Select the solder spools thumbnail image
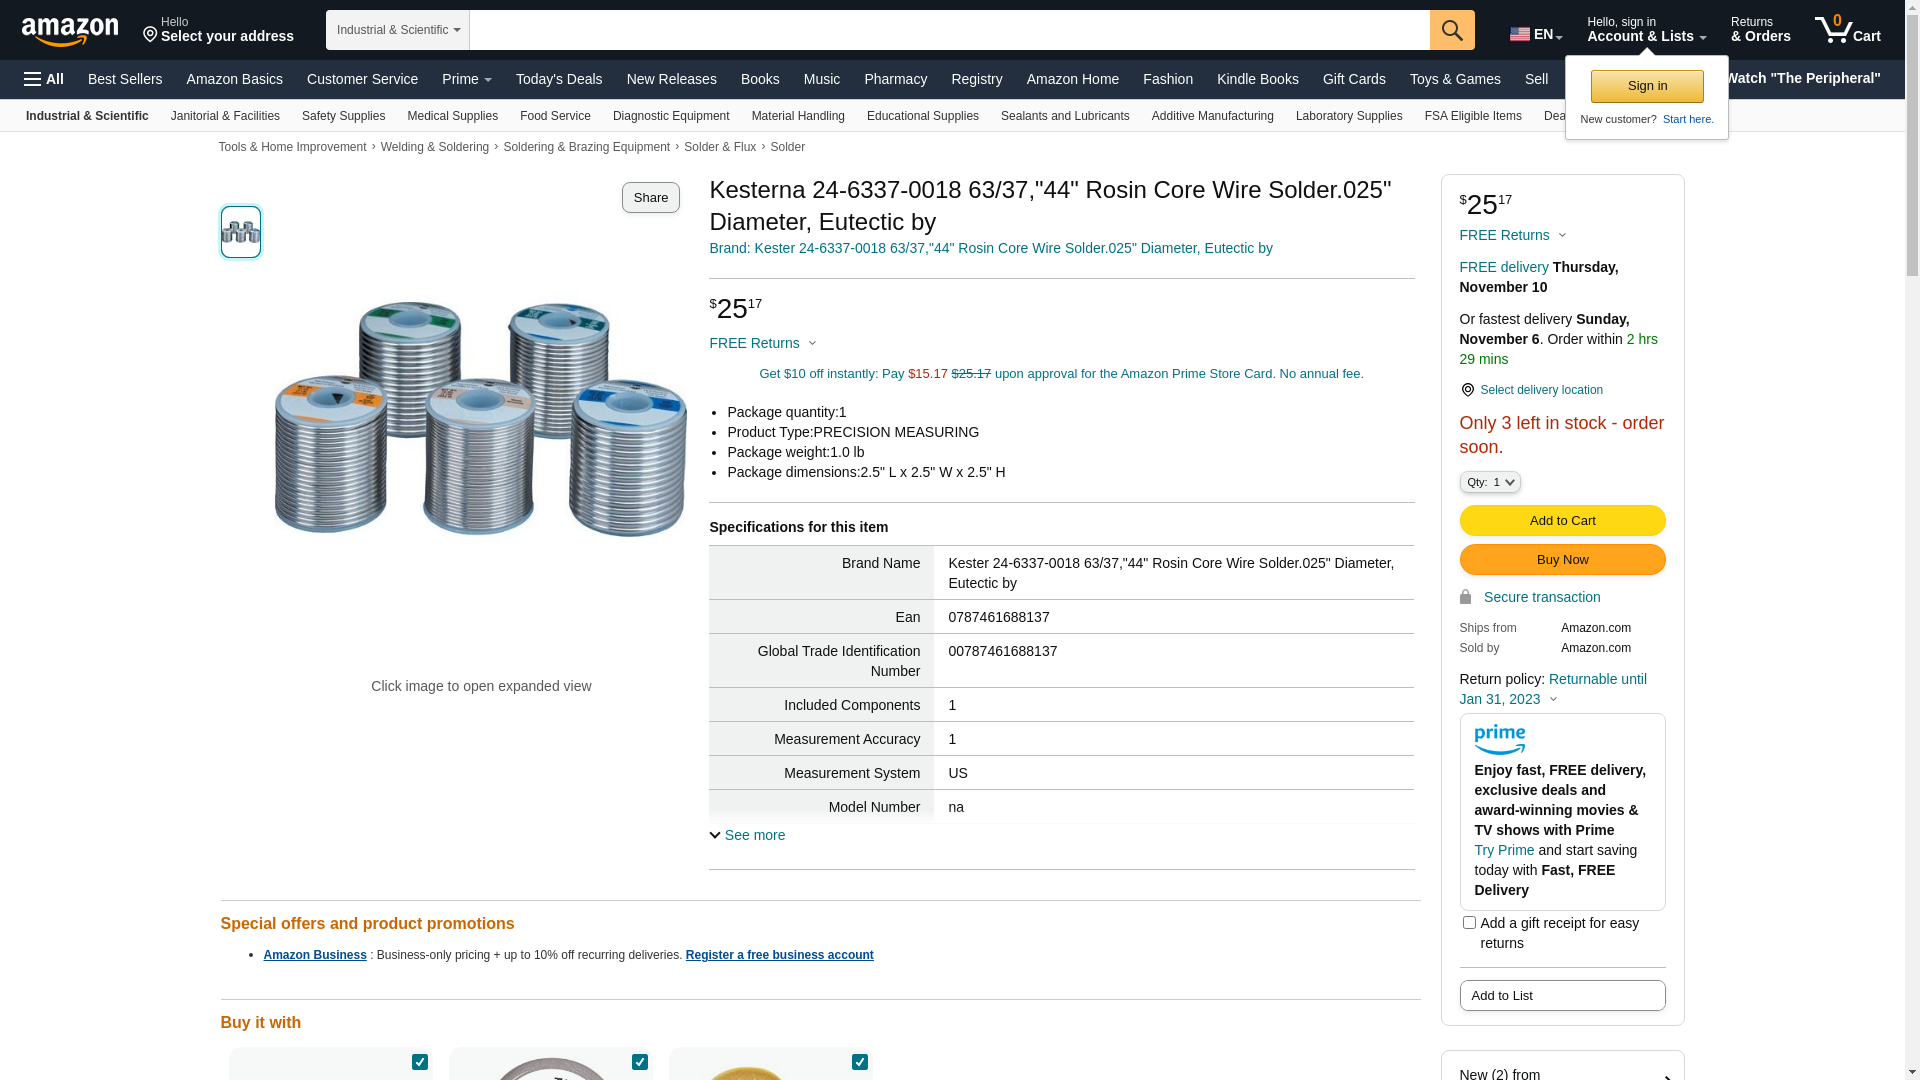This screenshot has height=1080, width=1920. click(241, 232)
